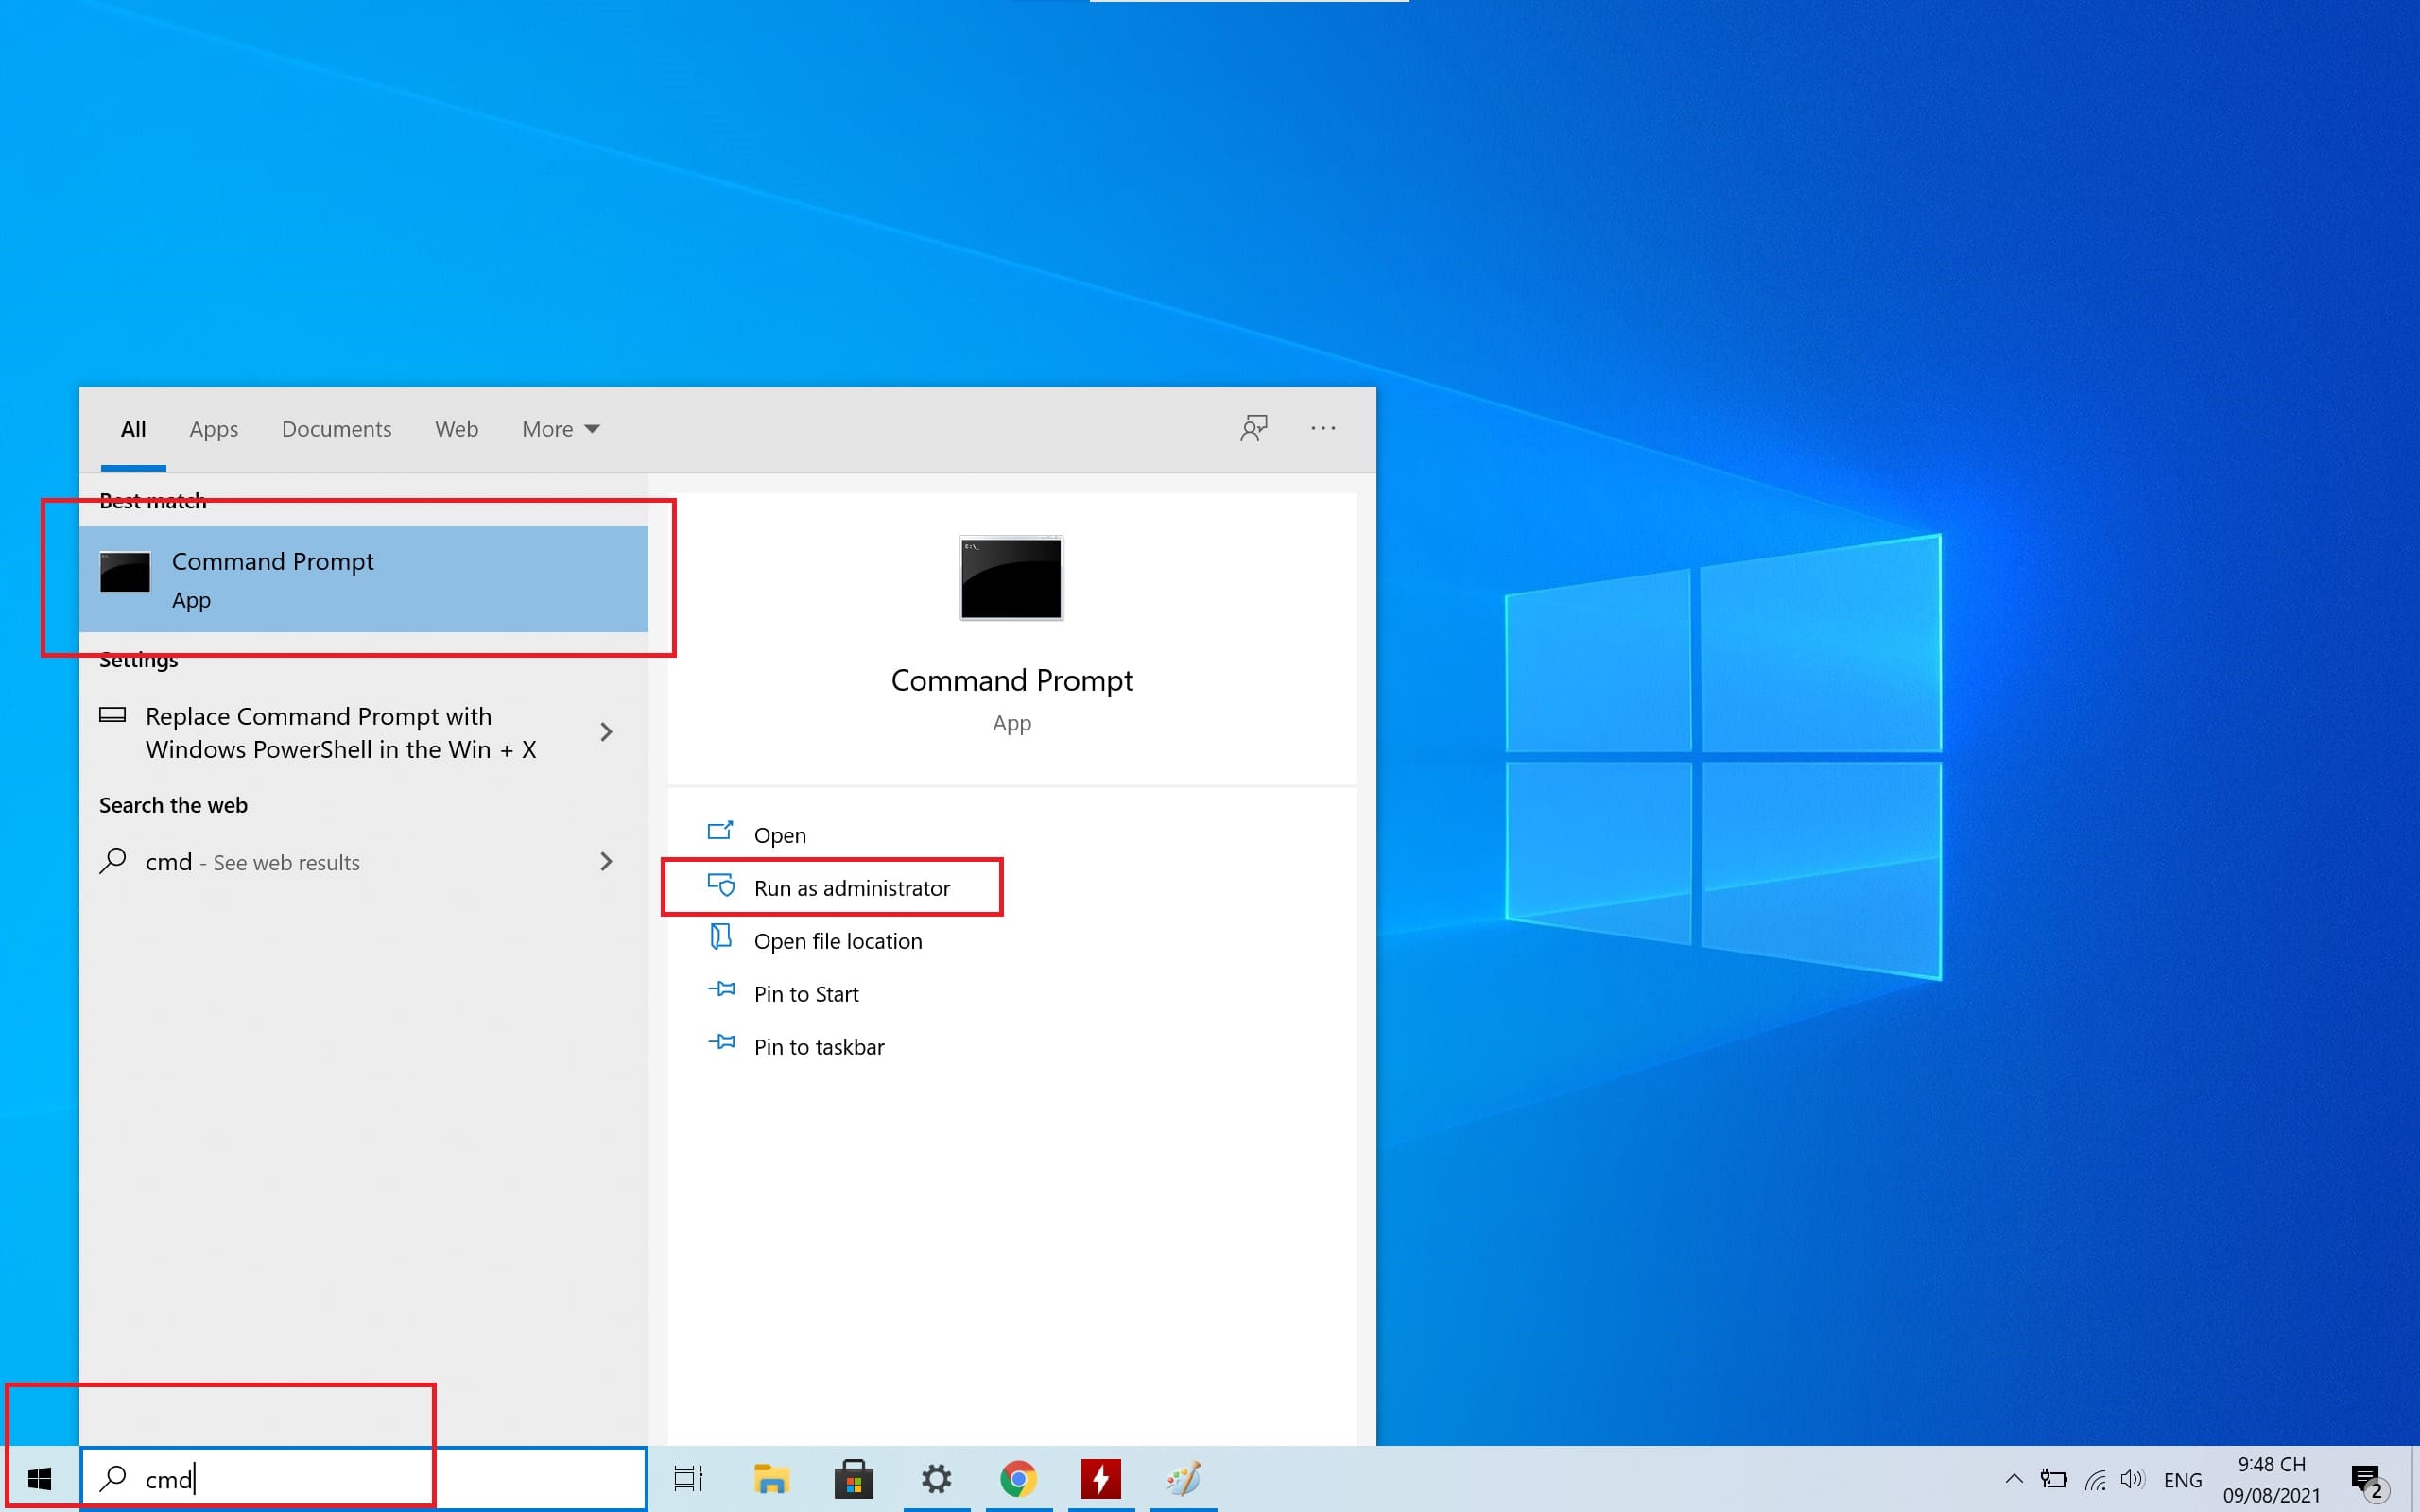This screenshot has height=1512, width=2420.
Task: Click Pin to taskbar option
Action: 819,1047
